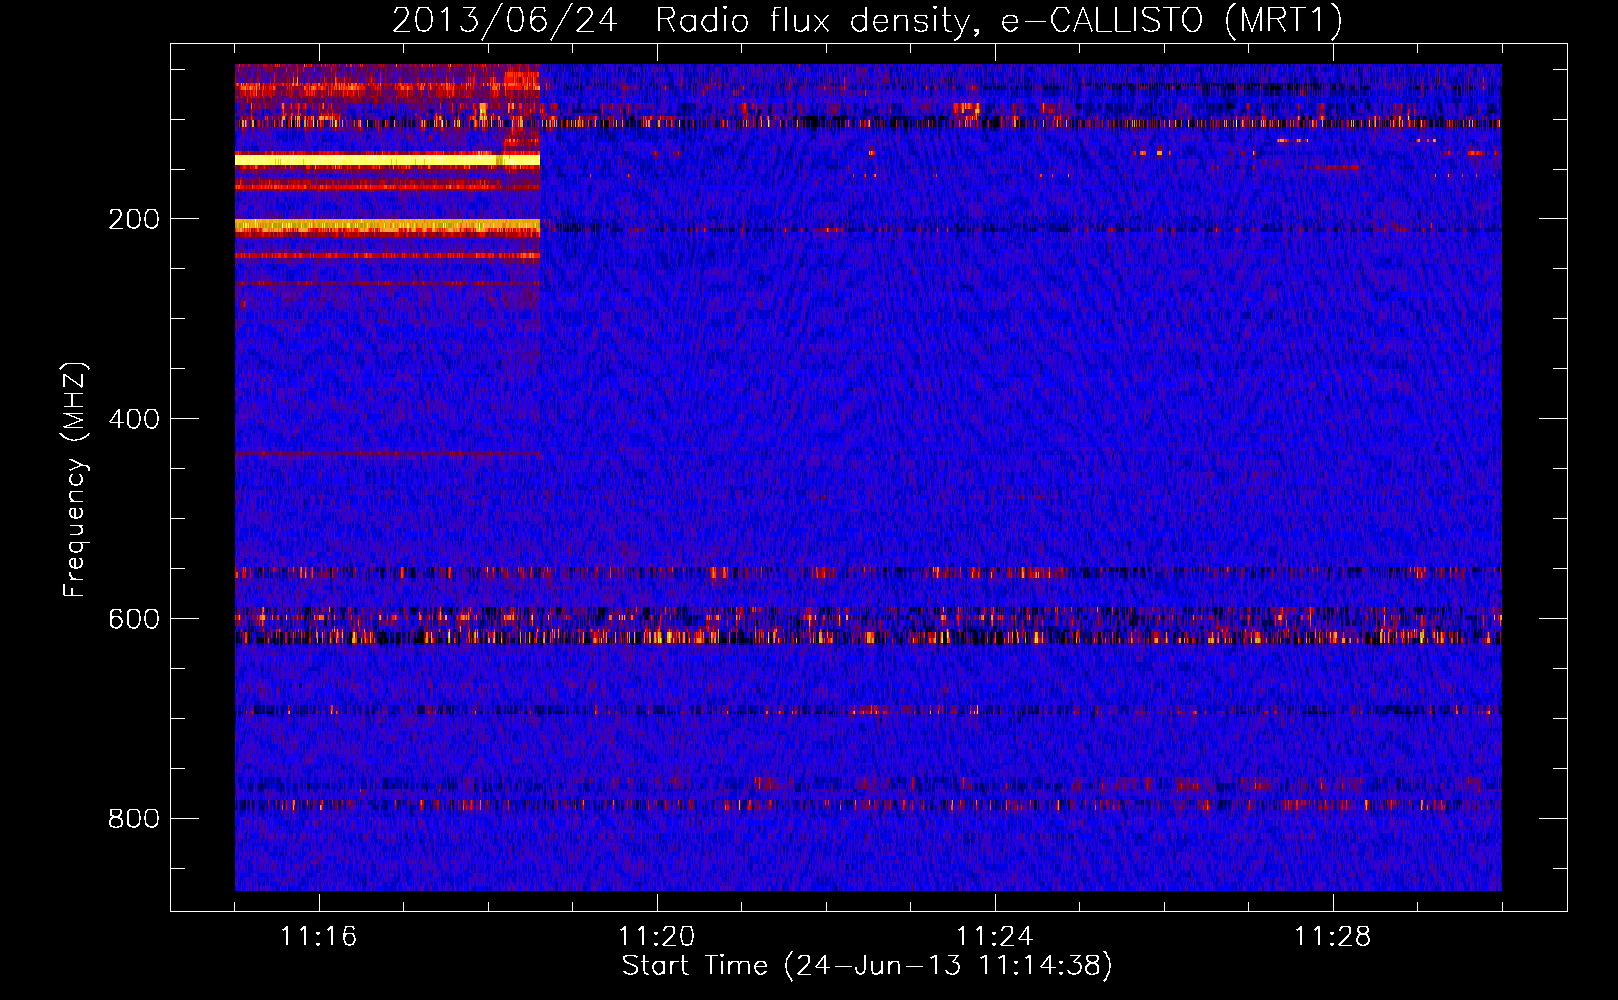Click the 200 frequency tick label
This screenshot has width=1618, height=1000.
(134, 219)
